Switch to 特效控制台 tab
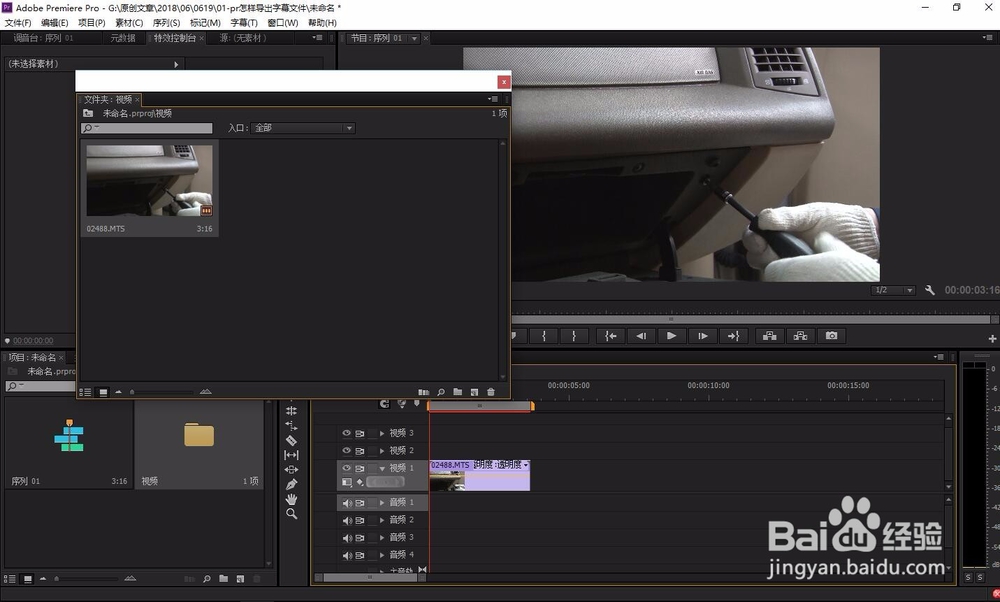This screenshot has width=1000, height=602. tap(175, 38)
